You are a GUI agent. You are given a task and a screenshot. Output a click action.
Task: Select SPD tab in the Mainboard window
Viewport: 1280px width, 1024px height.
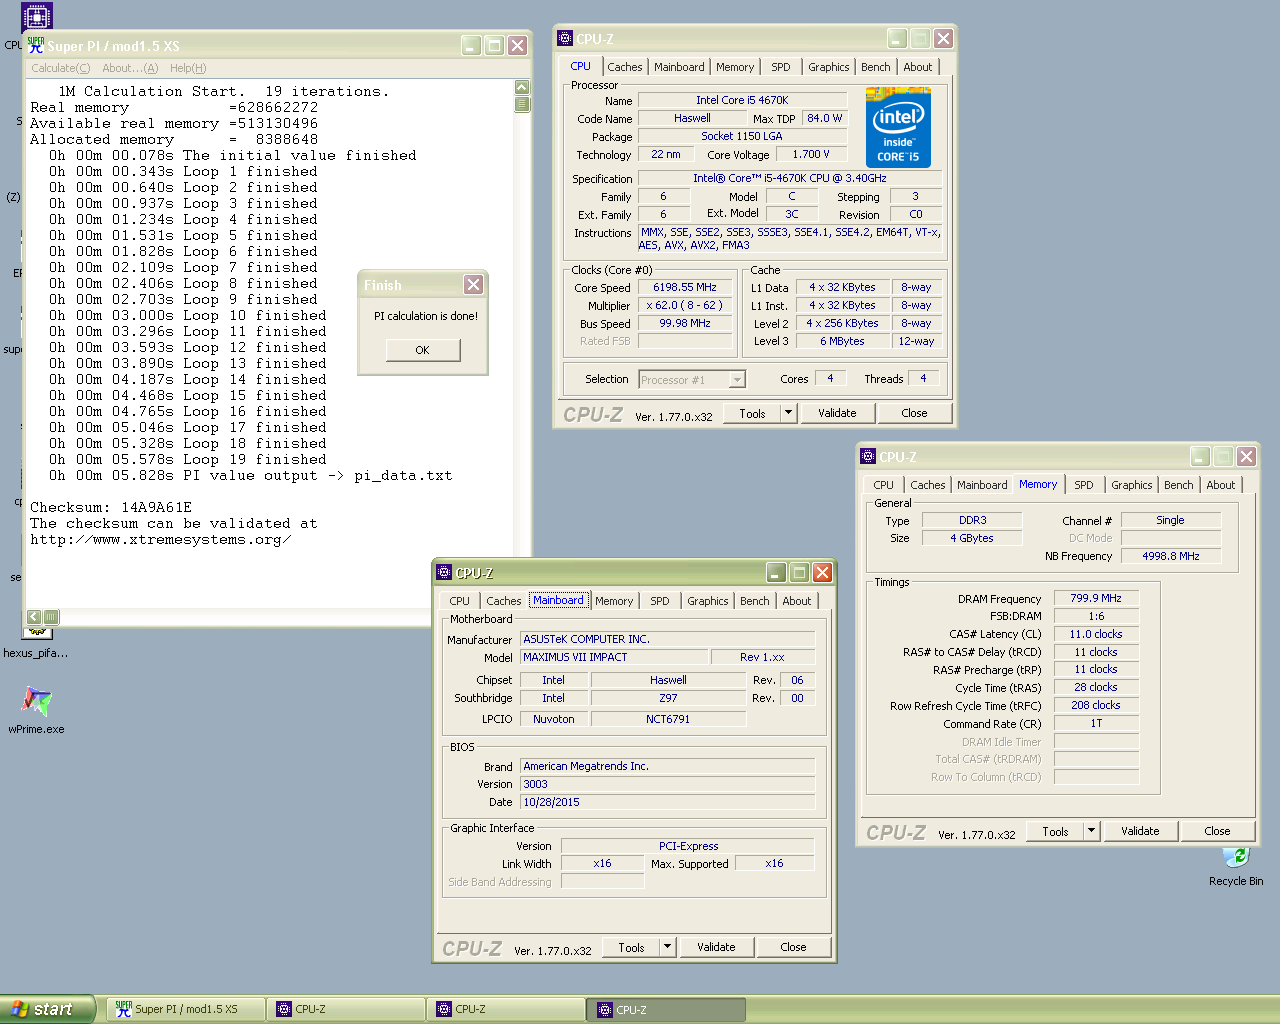click(x=660, y=601)
